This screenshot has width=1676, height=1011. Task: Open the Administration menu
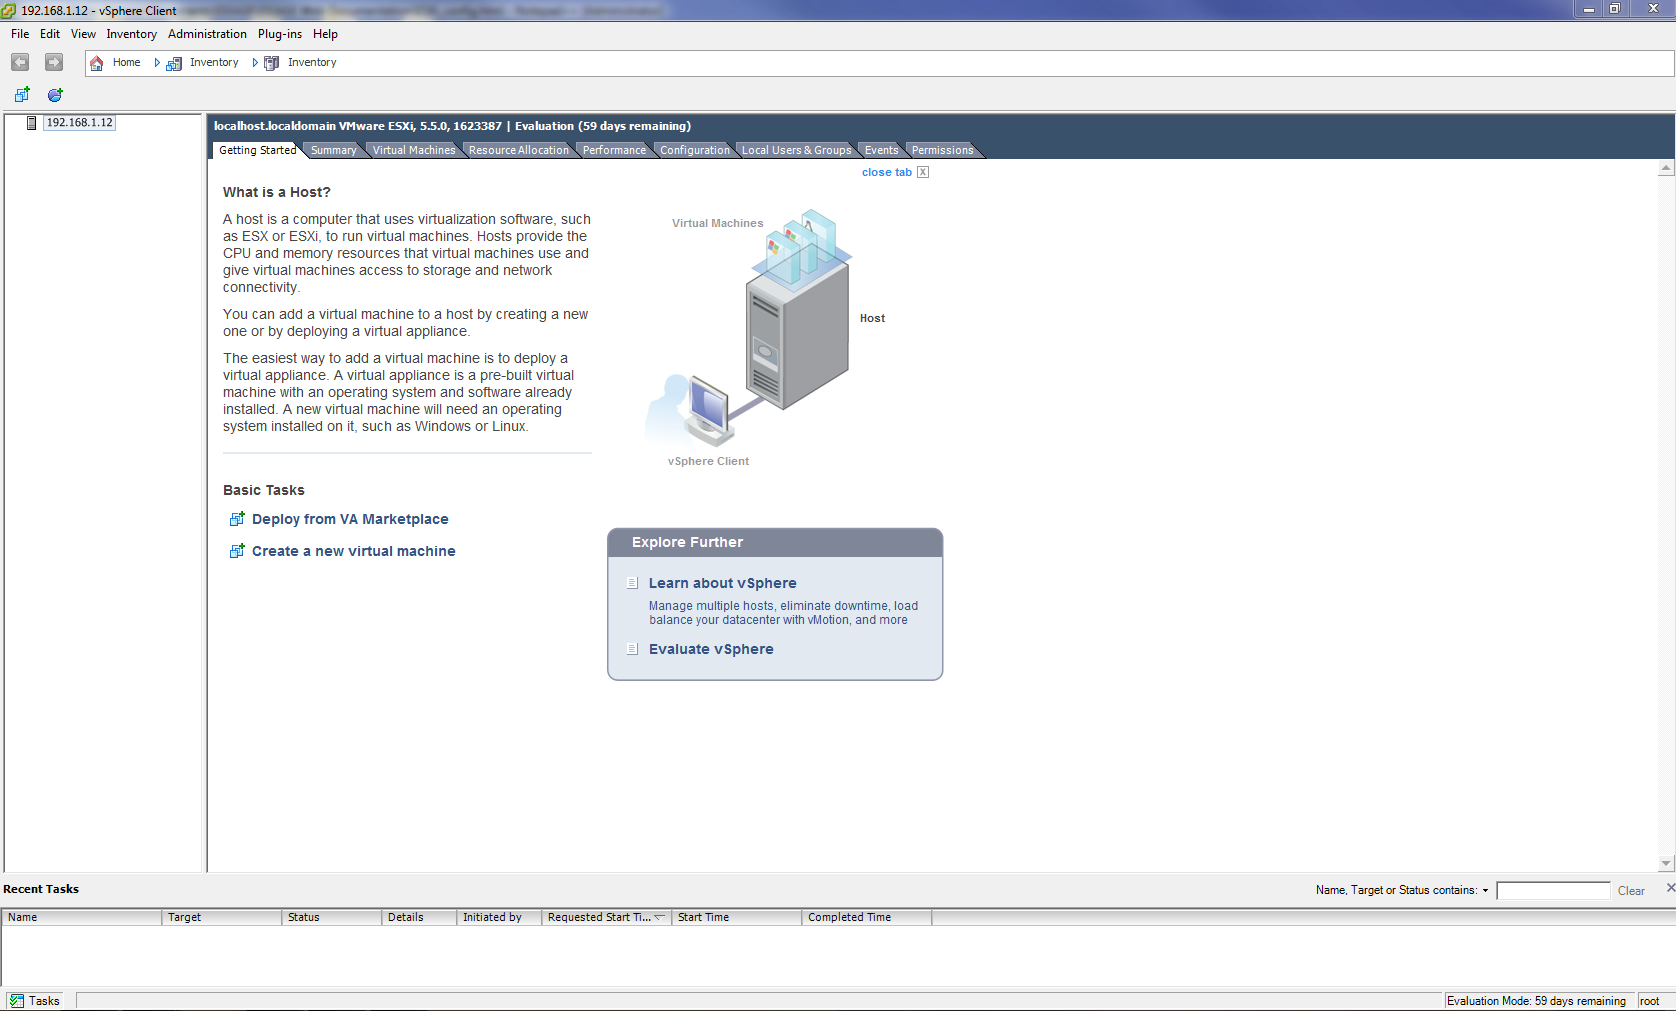tap(207, 34)
